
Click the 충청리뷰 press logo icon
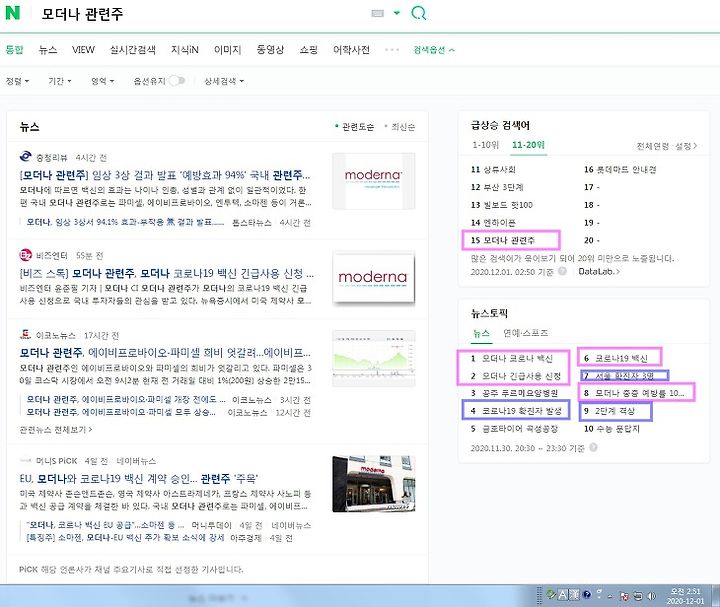[25, 157]
